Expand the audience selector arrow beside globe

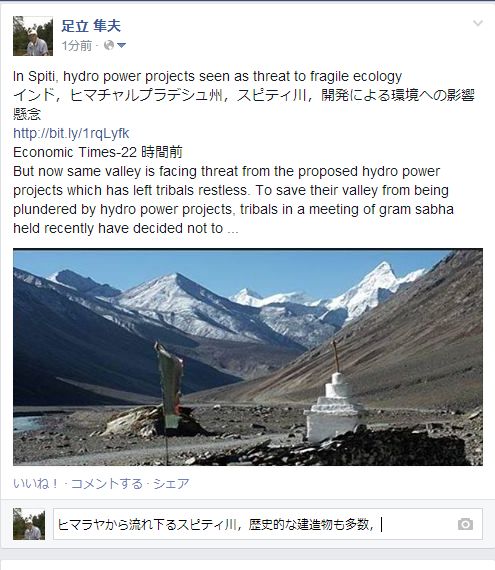point(121,45)
